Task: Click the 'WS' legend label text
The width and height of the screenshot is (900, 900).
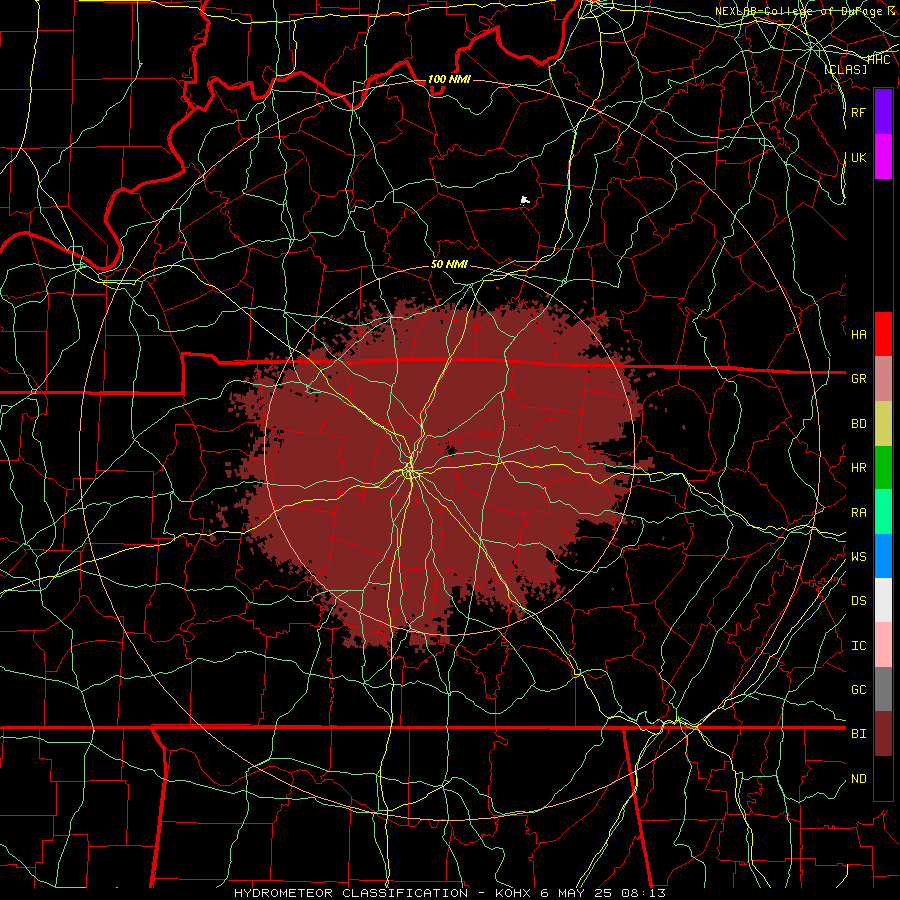Action: [x=858, y=557]
